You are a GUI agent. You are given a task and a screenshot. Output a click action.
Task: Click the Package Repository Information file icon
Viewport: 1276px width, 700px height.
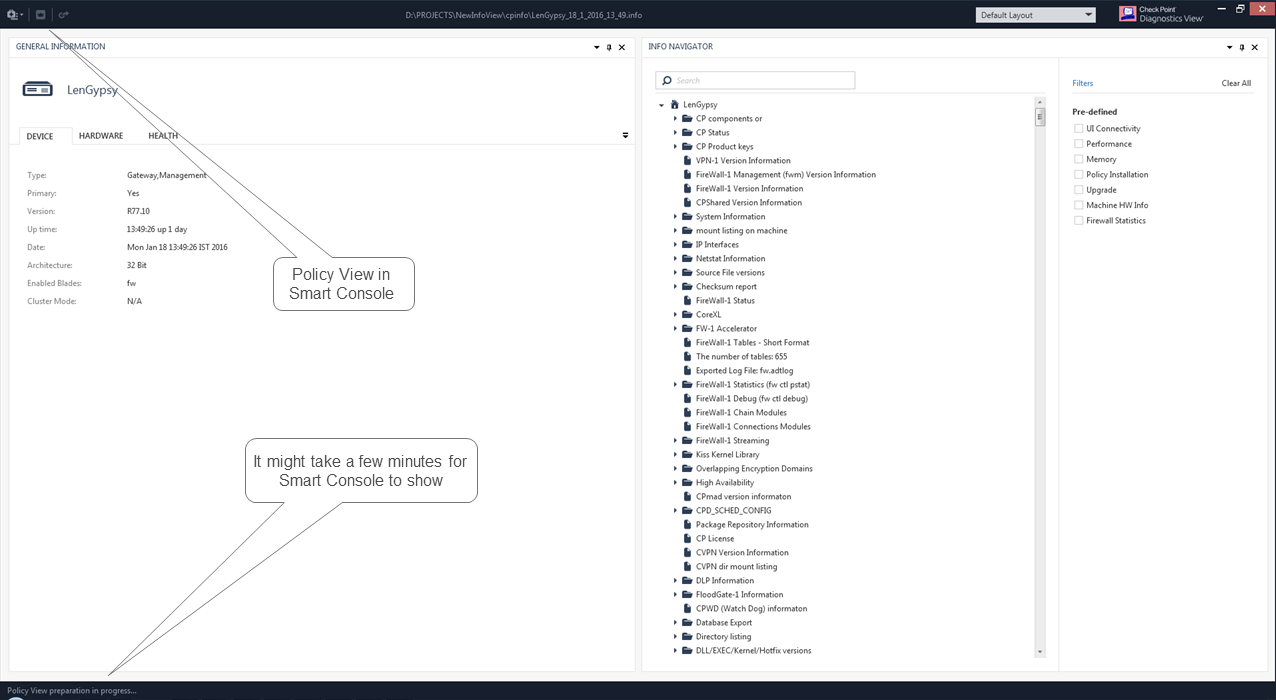687,525
